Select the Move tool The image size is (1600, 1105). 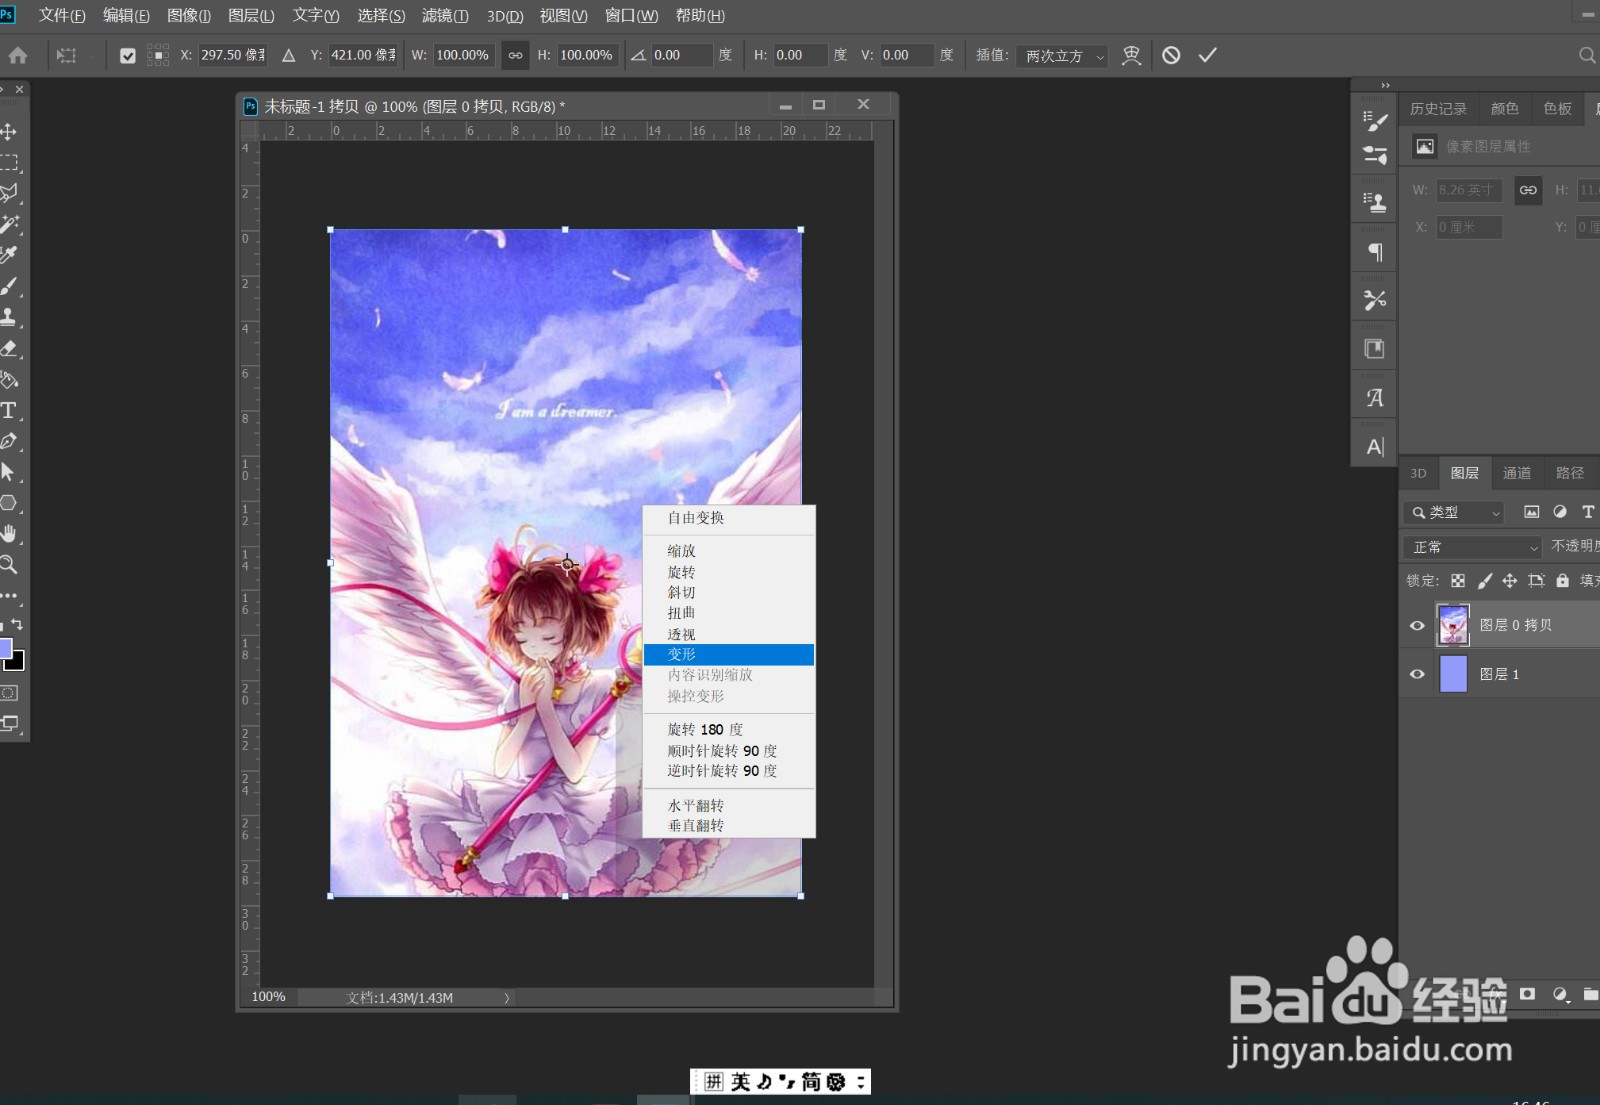[x=9, y=131]
